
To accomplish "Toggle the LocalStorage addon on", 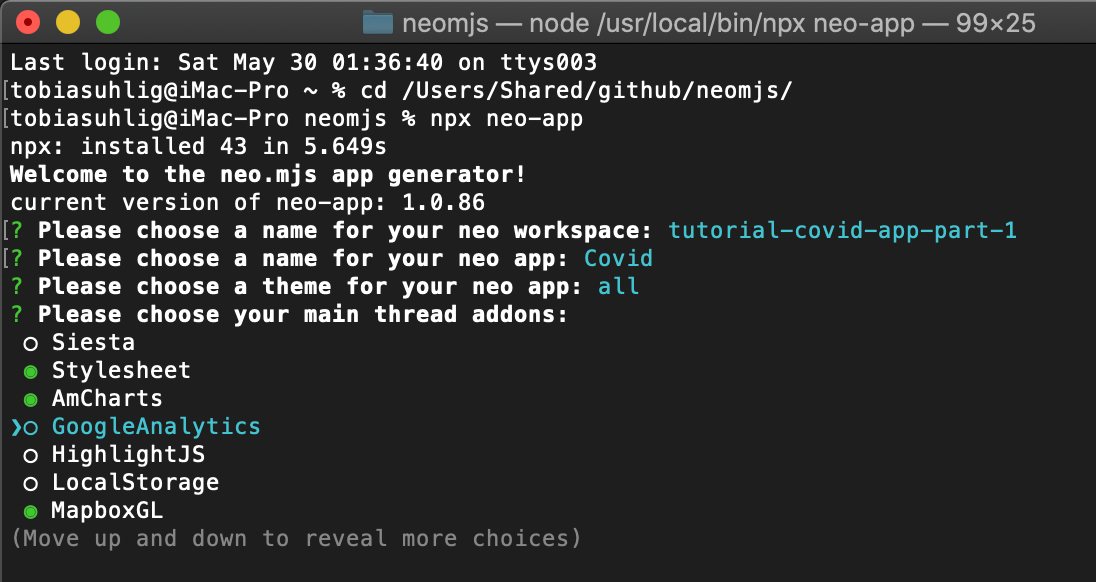I will tap(34, 482).
